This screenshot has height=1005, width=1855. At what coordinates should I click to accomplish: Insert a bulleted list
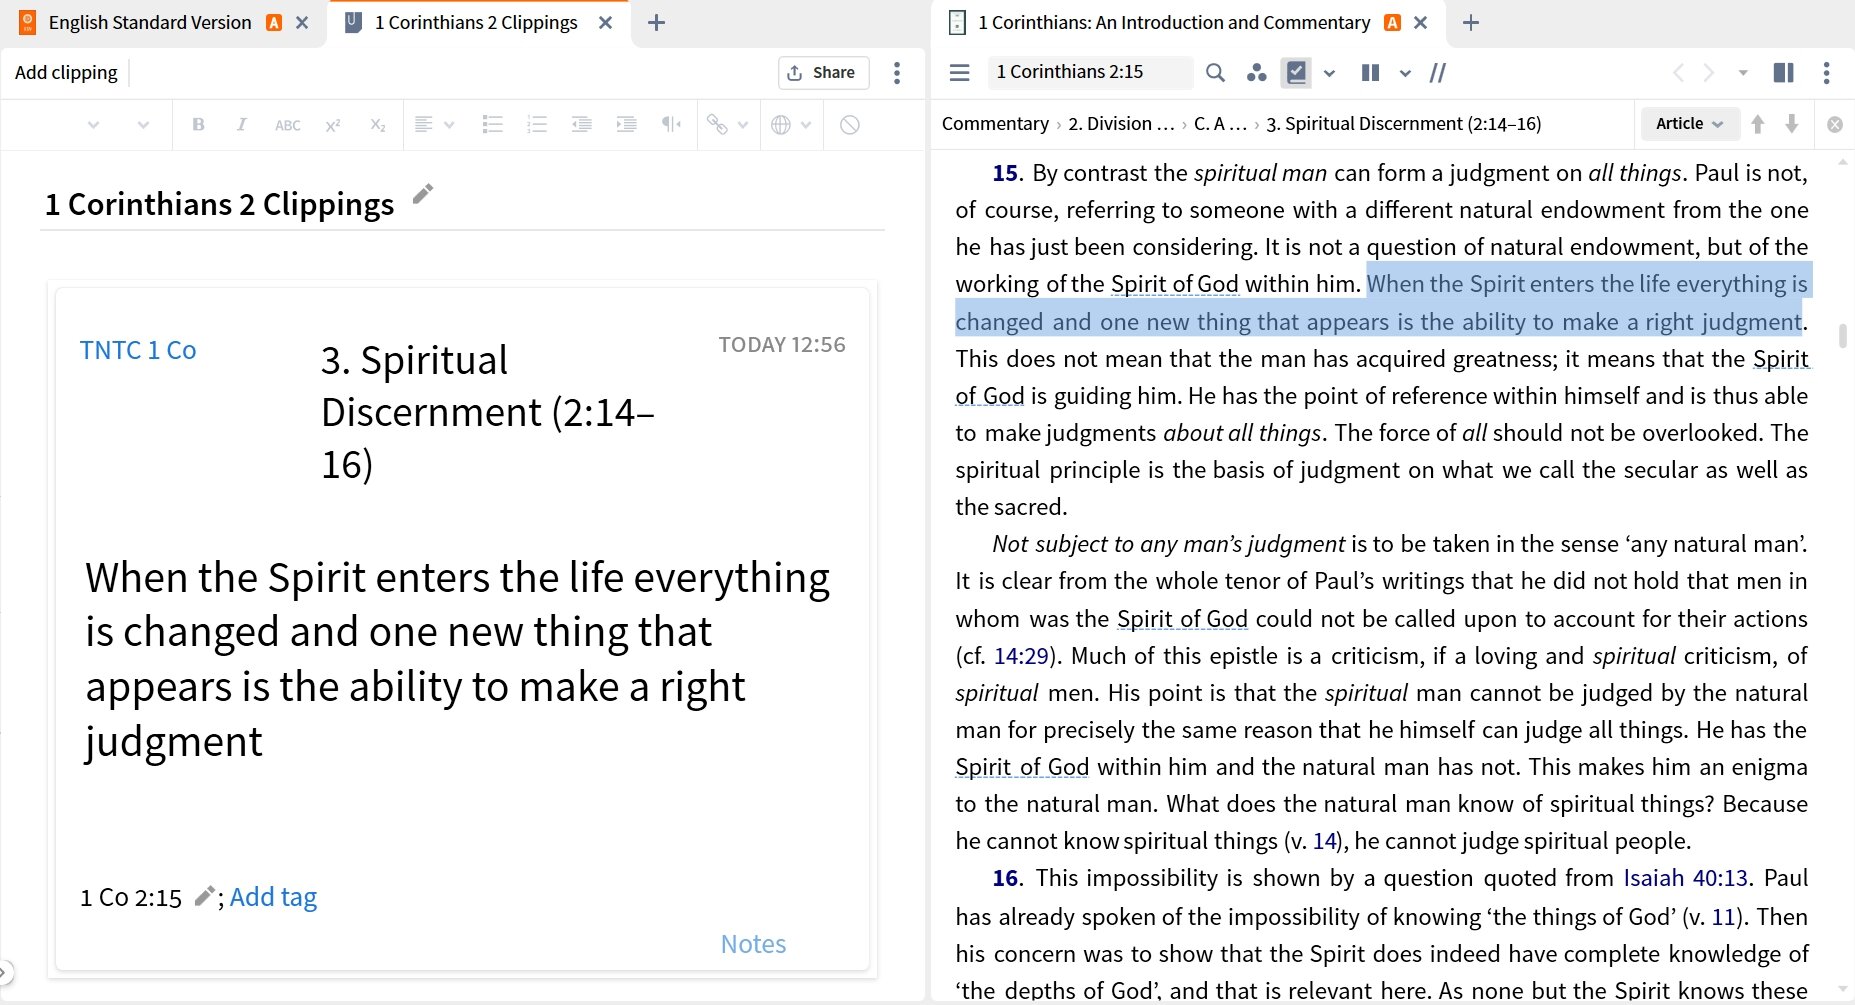(x=492, y=125)
